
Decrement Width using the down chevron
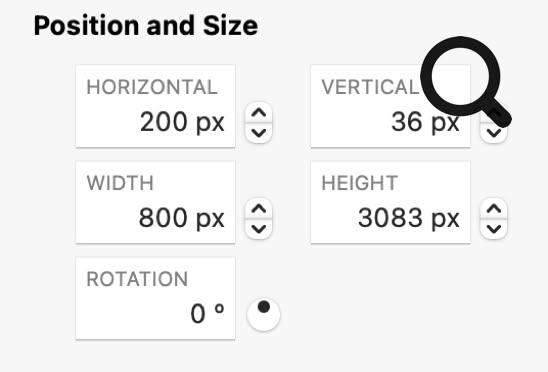(x=259, y=229)
